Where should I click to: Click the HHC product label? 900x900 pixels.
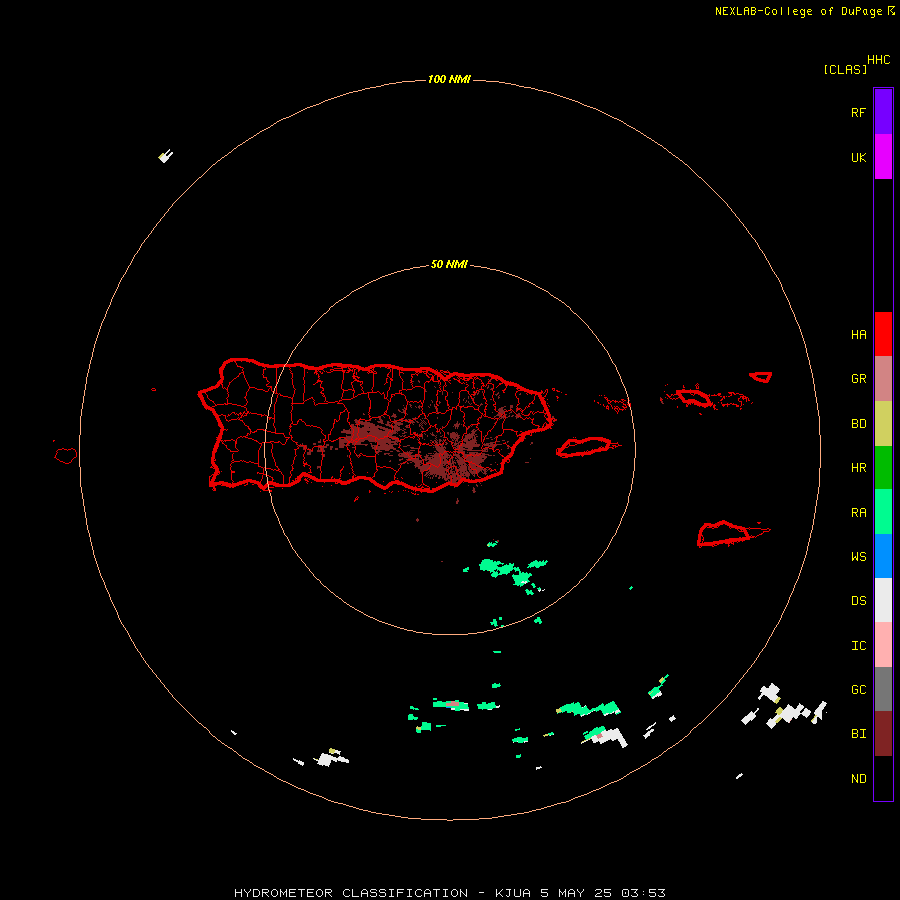pyautogui.click(x=878, y=60)
